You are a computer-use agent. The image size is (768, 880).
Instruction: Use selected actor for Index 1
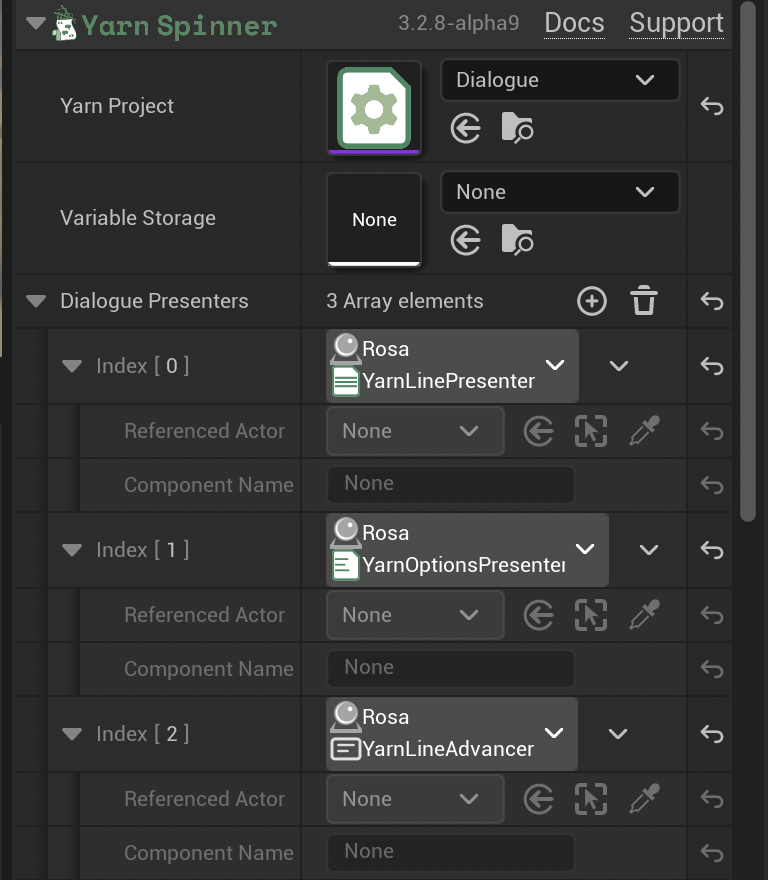point(538,616)
